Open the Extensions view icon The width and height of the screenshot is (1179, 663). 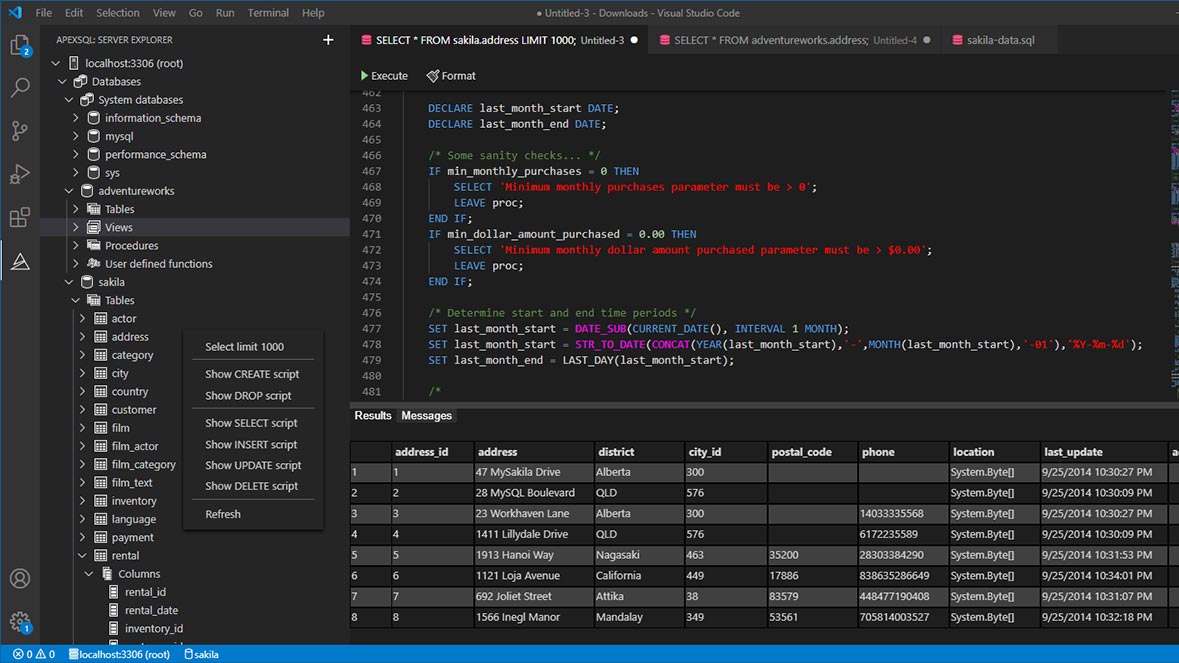click(21, 217)
